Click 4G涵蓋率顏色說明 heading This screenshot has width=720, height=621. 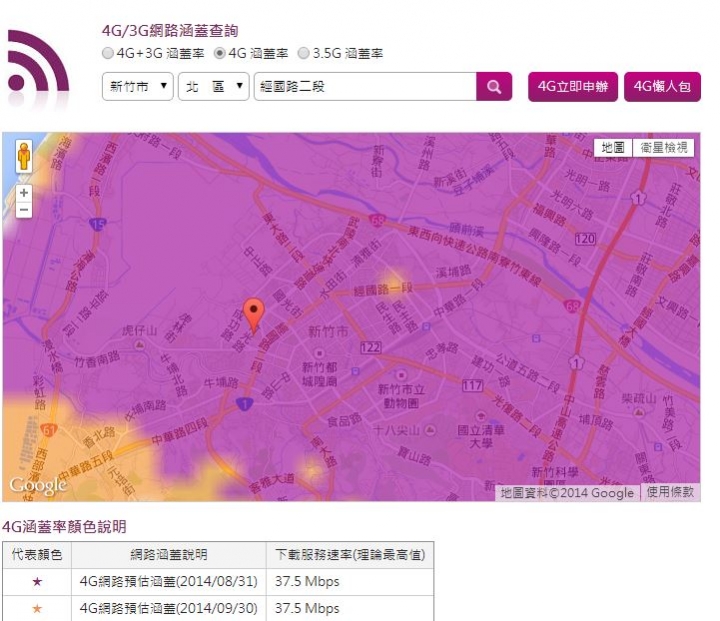(x=64, y=526)
